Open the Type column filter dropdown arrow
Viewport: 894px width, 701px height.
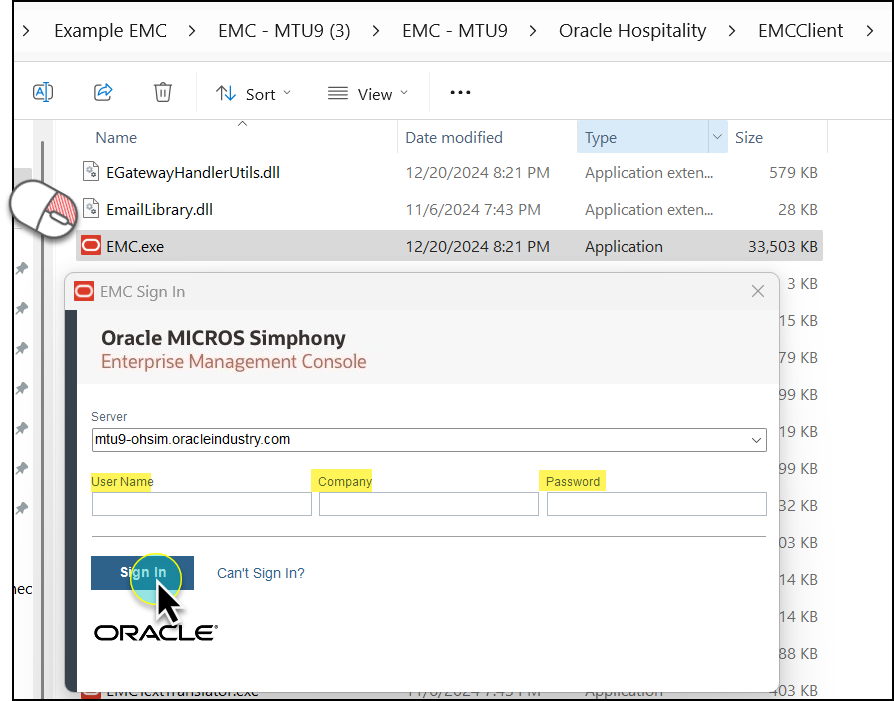point(716,138)
